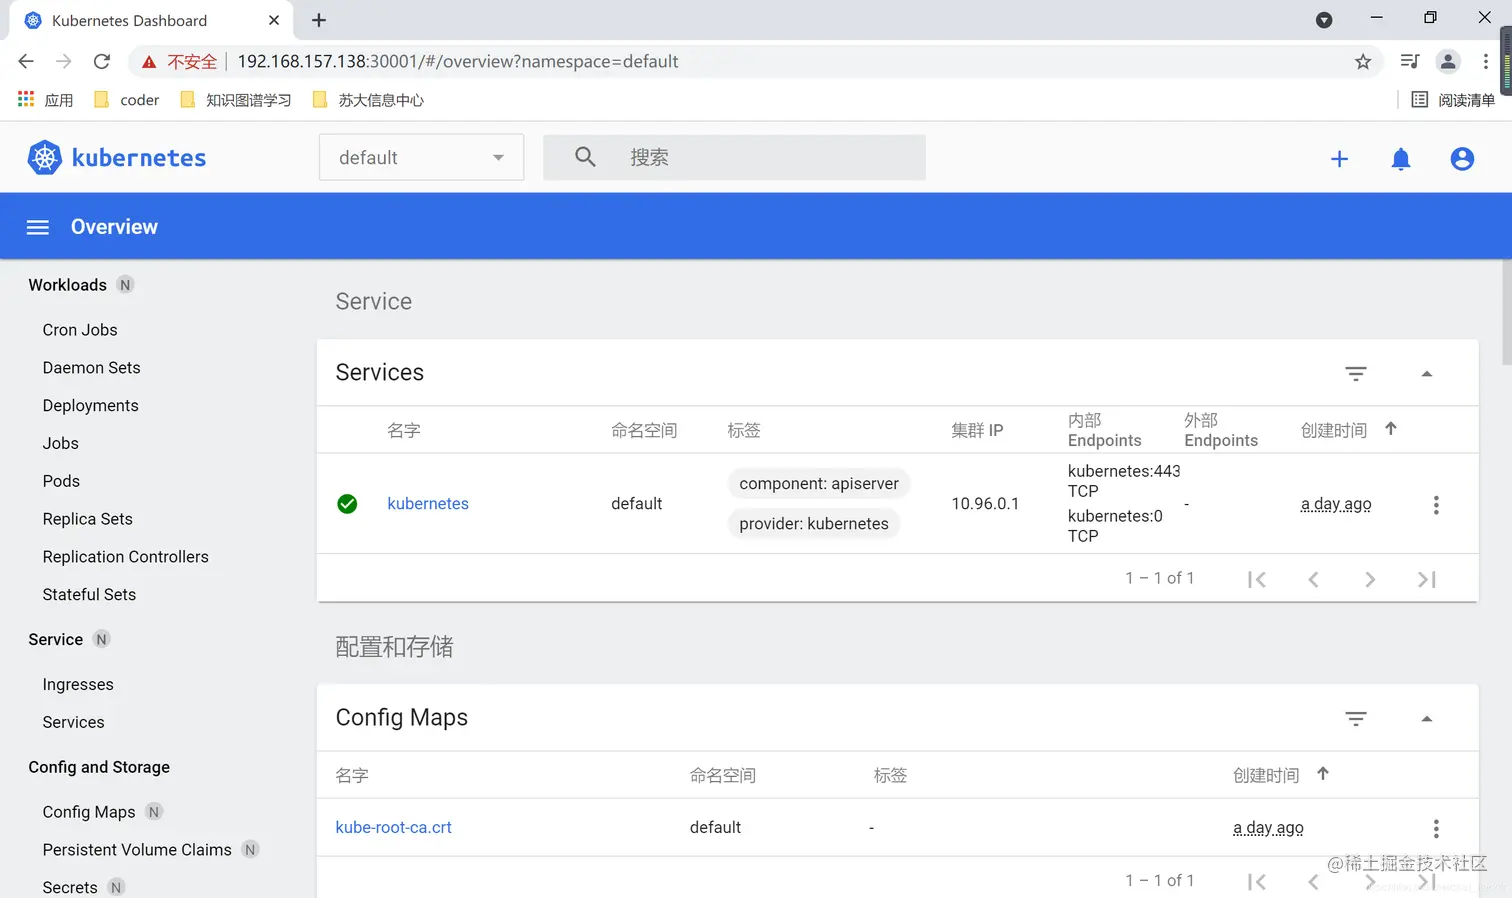This screenshot has width=1512, height=898.
Task: Filter the Services card
Action: [x=1355, y=374]
